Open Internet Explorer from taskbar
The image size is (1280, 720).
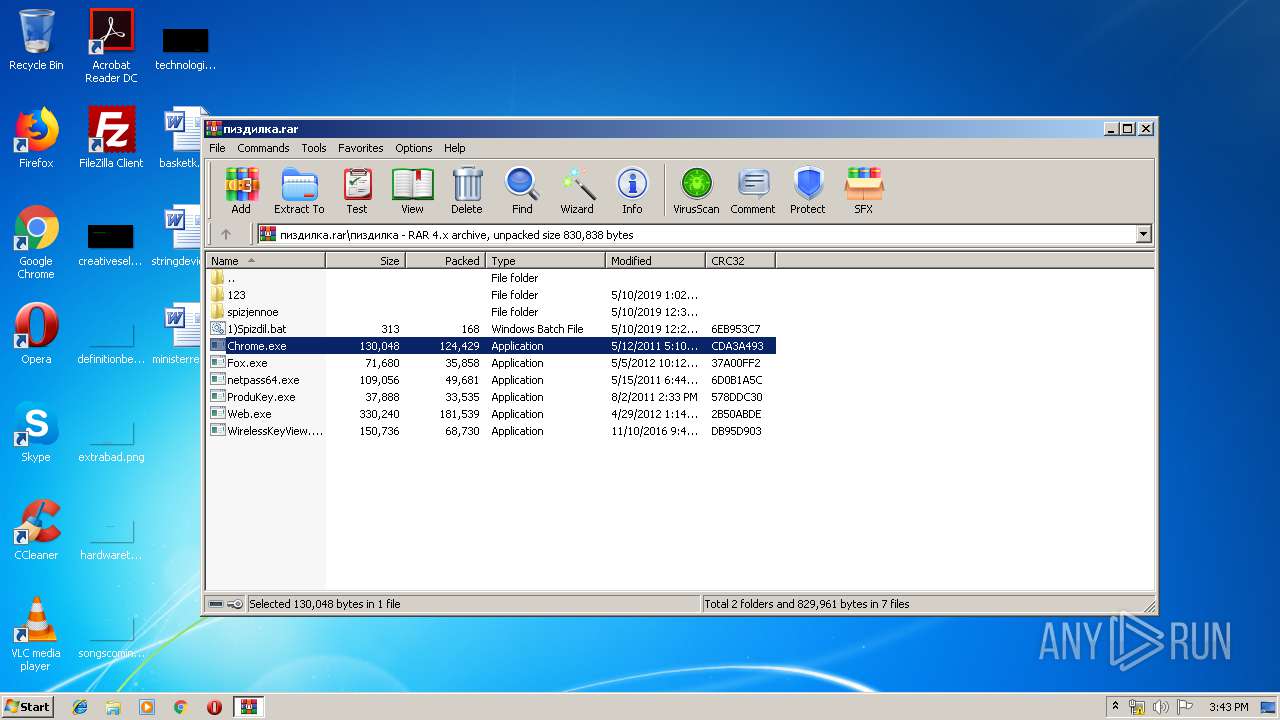tap(80, 707)
